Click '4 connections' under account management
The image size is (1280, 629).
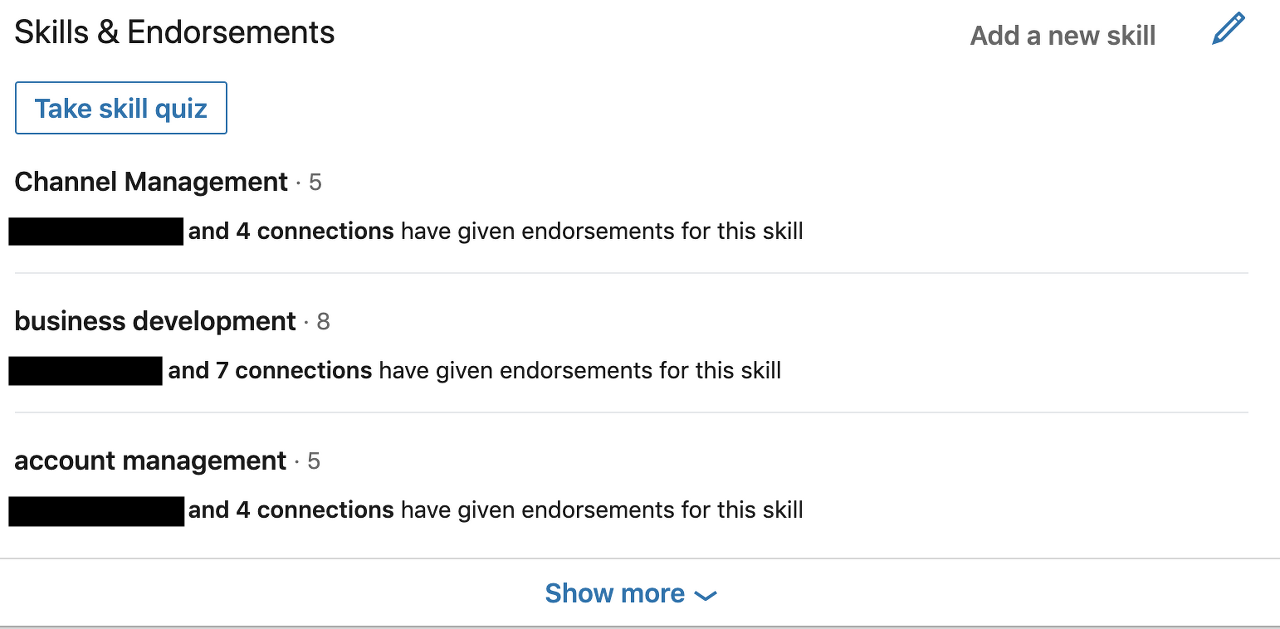(x=315, y=510)
